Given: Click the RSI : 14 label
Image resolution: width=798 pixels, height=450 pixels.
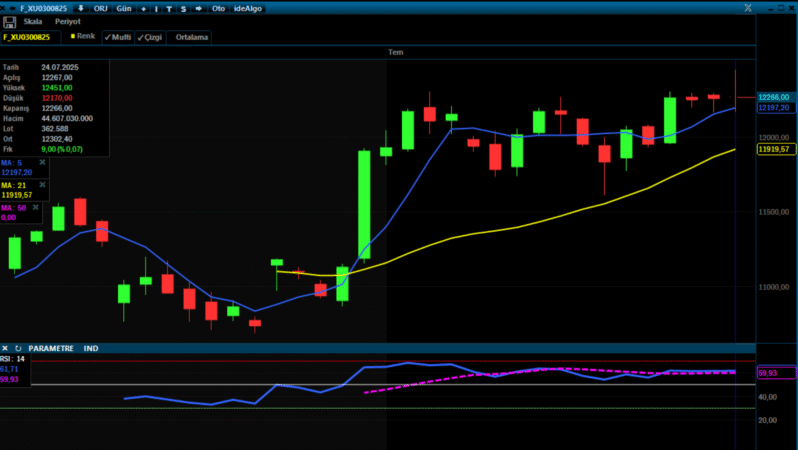Looking at the screenshot, I should point(12,359).
